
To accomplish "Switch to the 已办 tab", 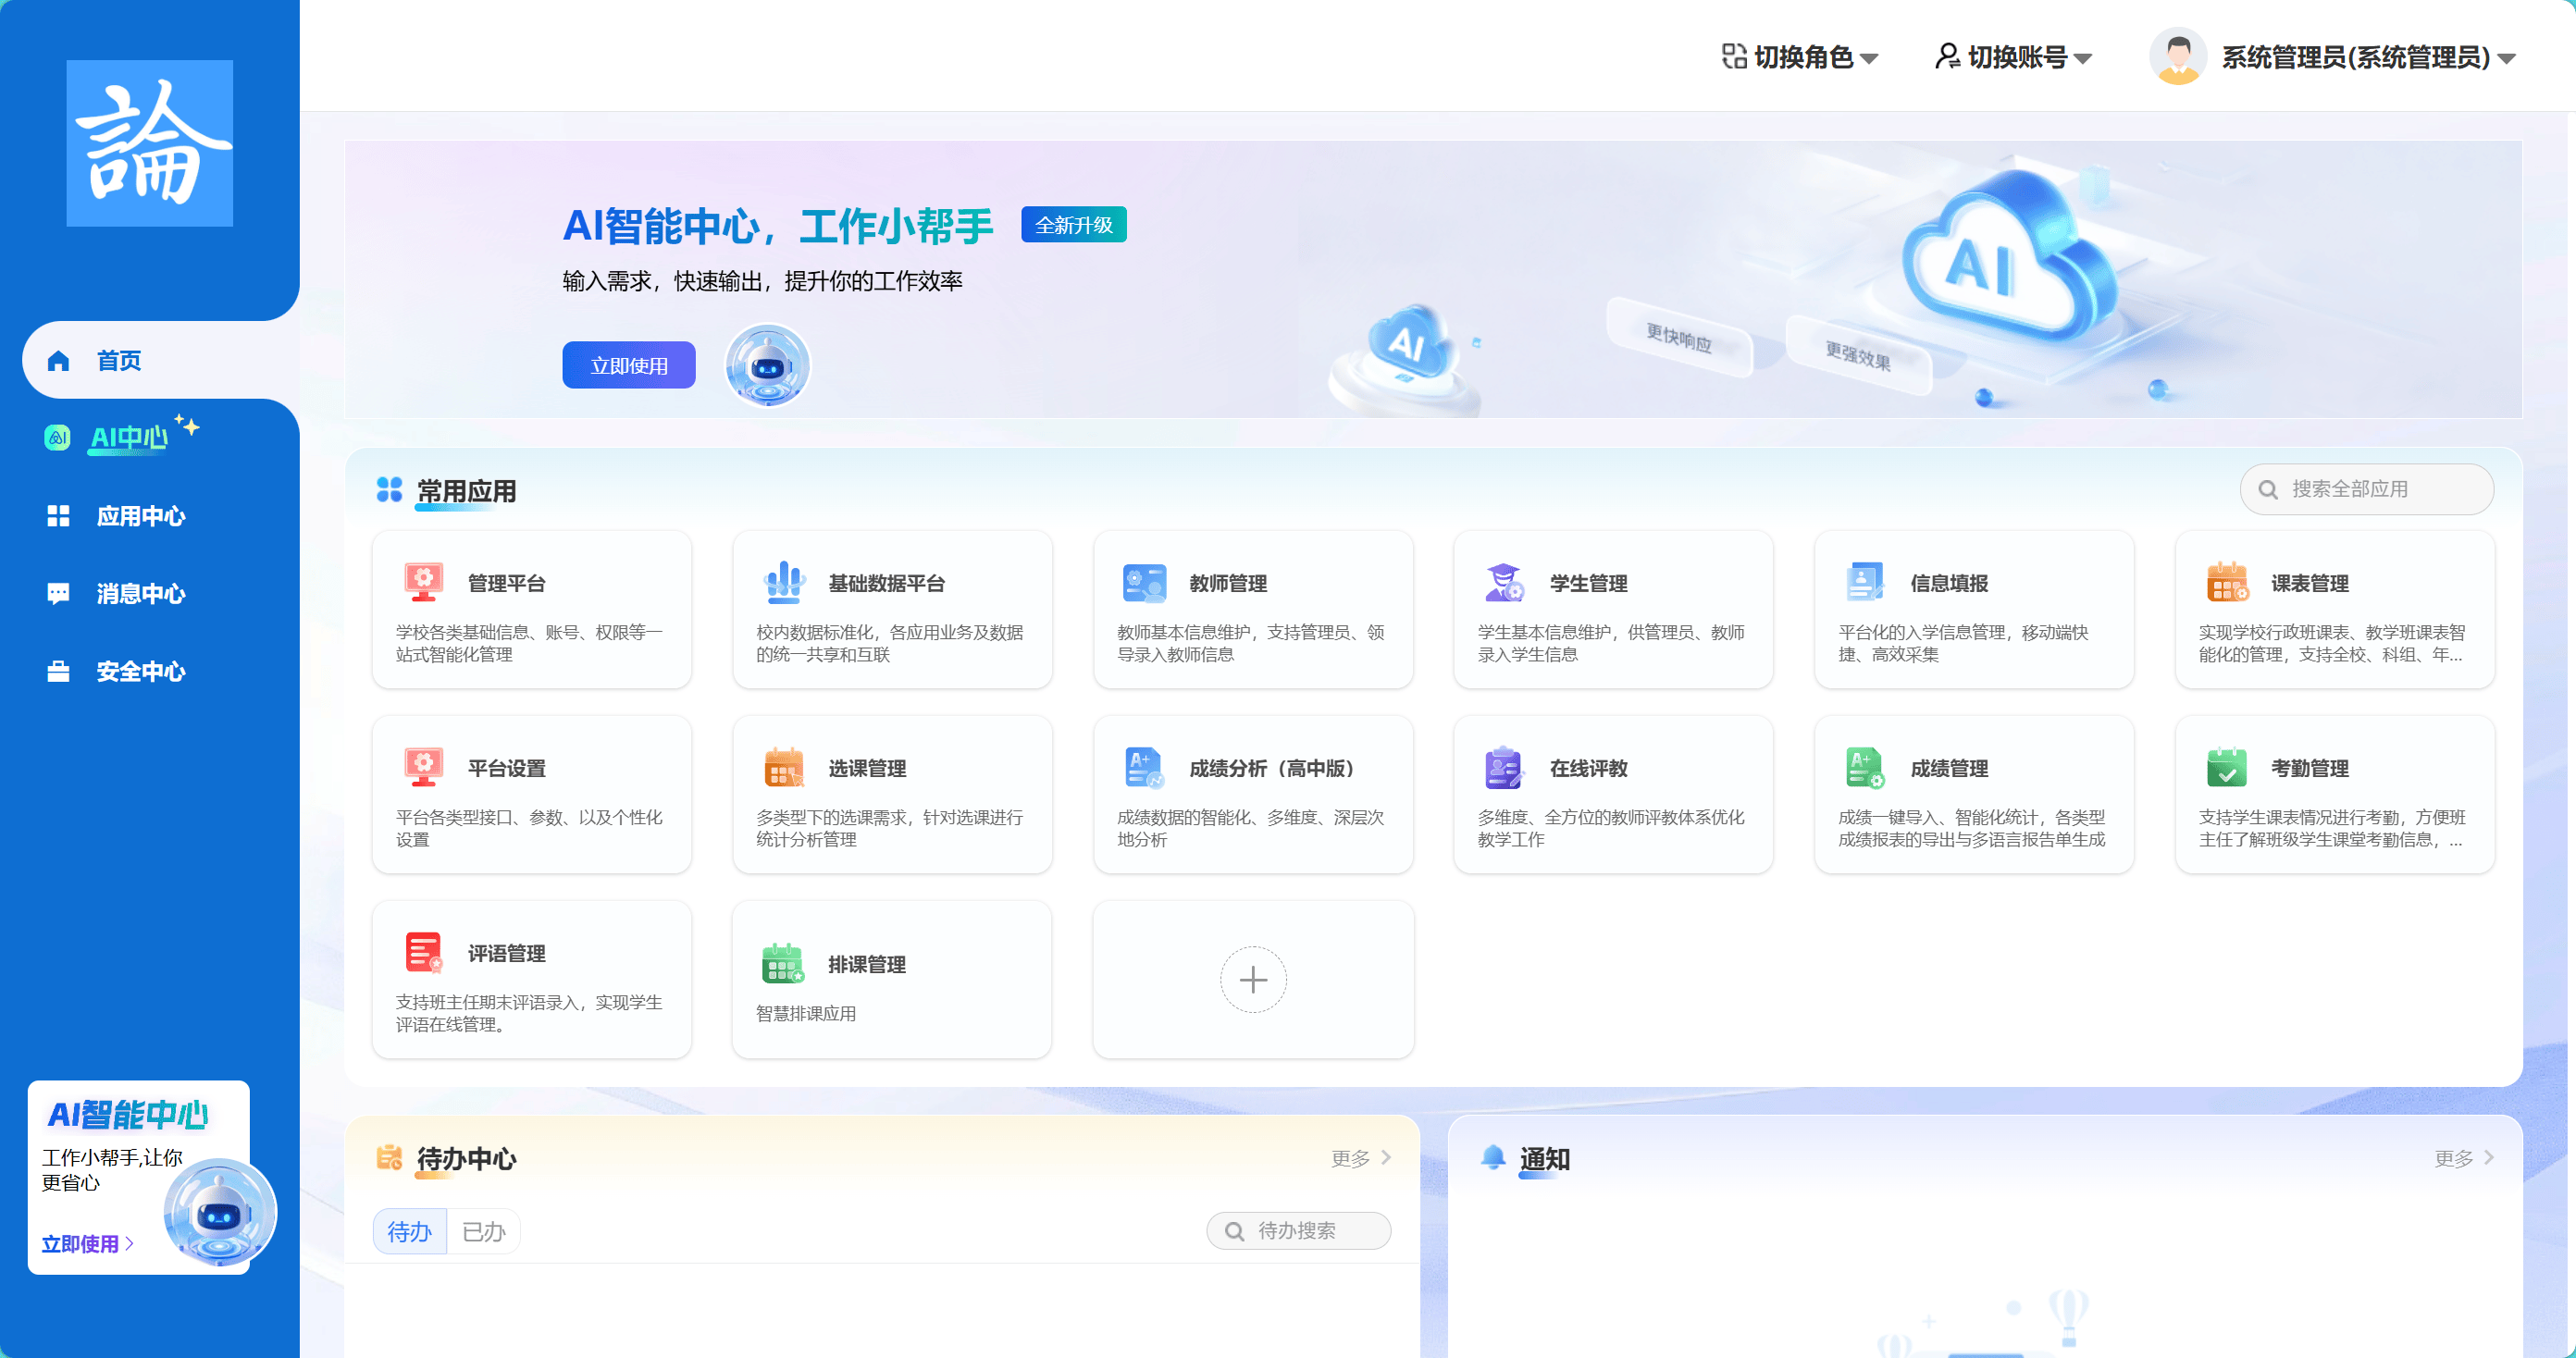I will [483, 1231].
